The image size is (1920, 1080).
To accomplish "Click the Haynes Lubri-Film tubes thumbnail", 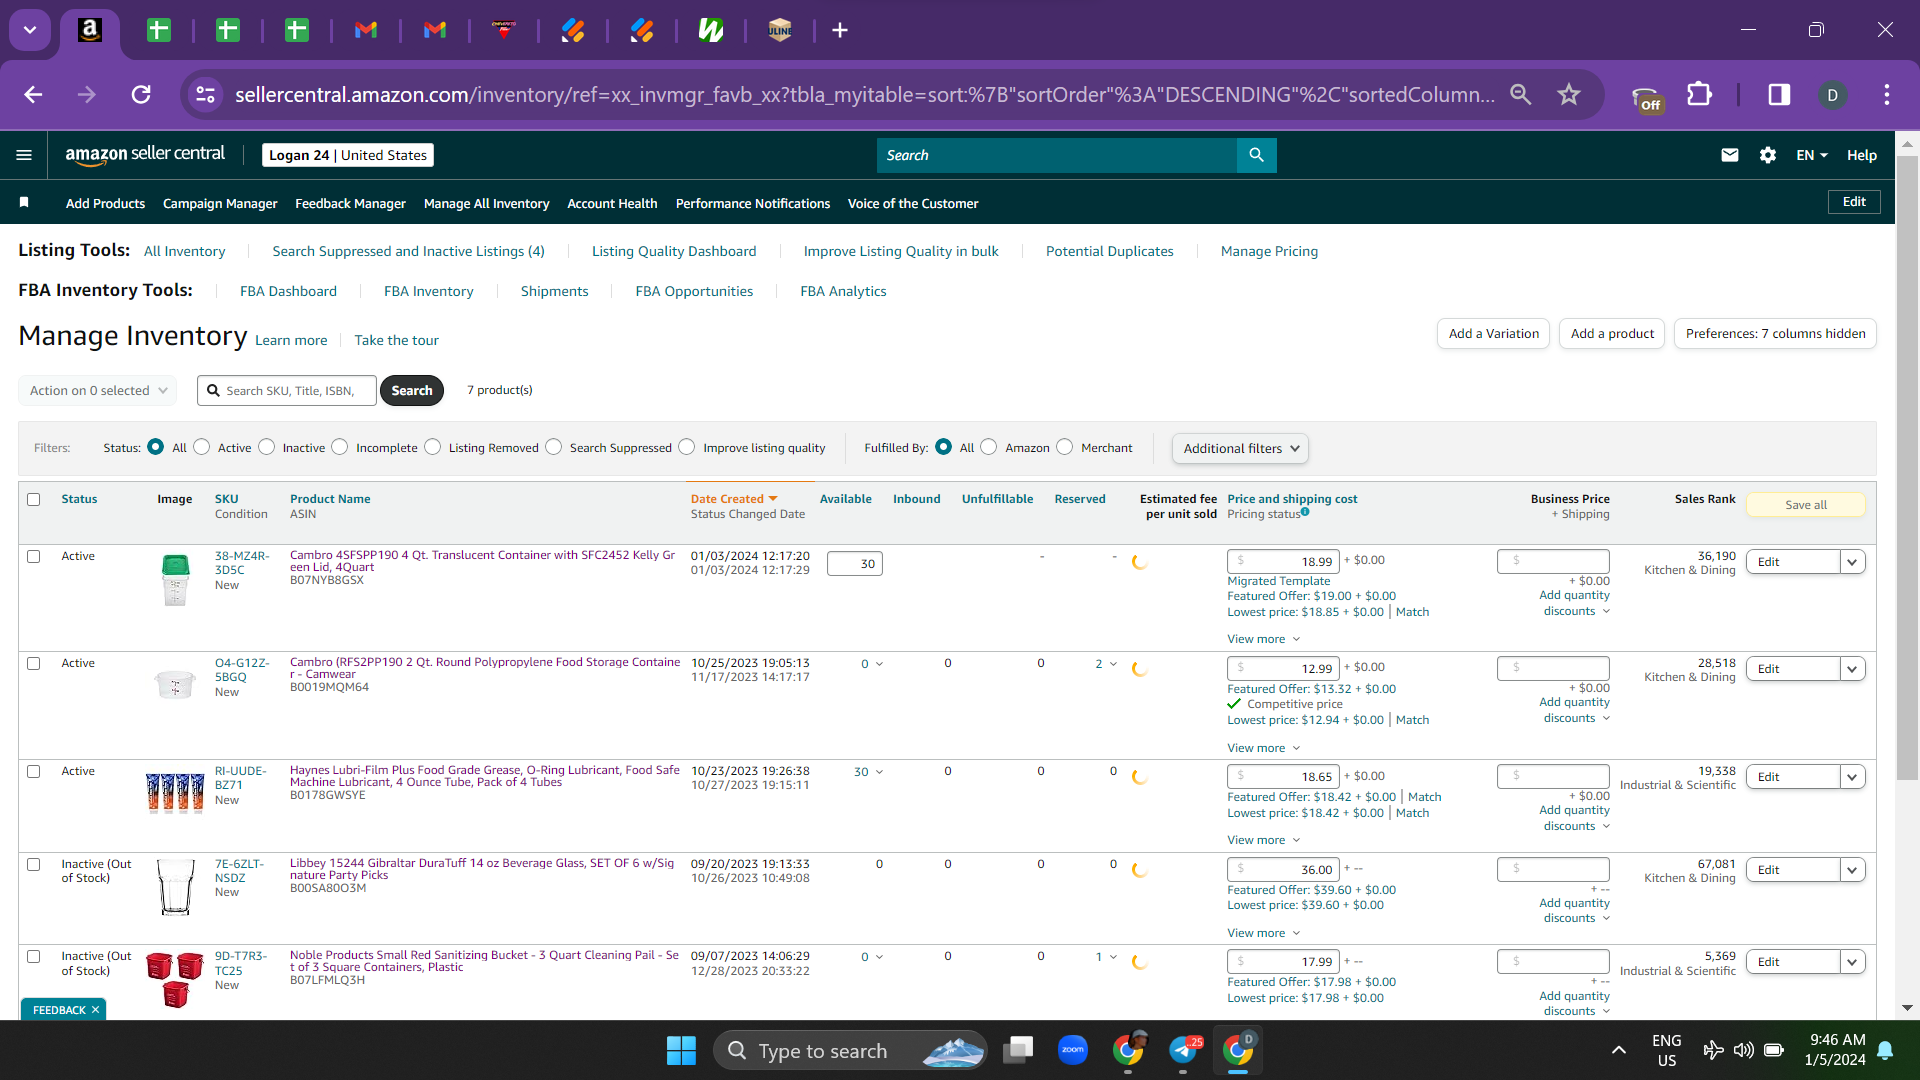I will [175, 792].
